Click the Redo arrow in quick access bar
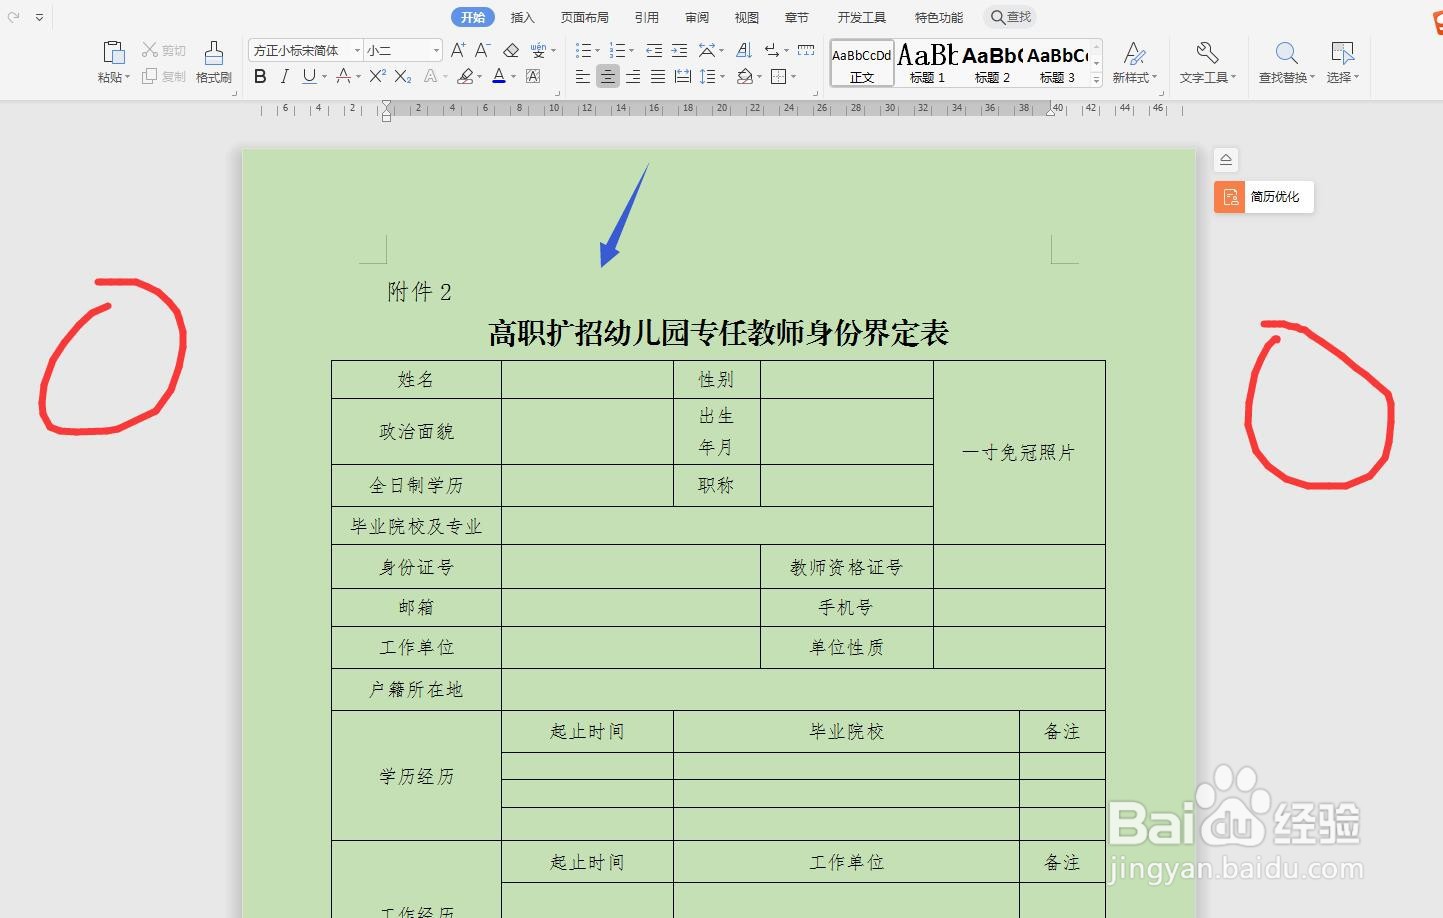 [x=14, y=17]
